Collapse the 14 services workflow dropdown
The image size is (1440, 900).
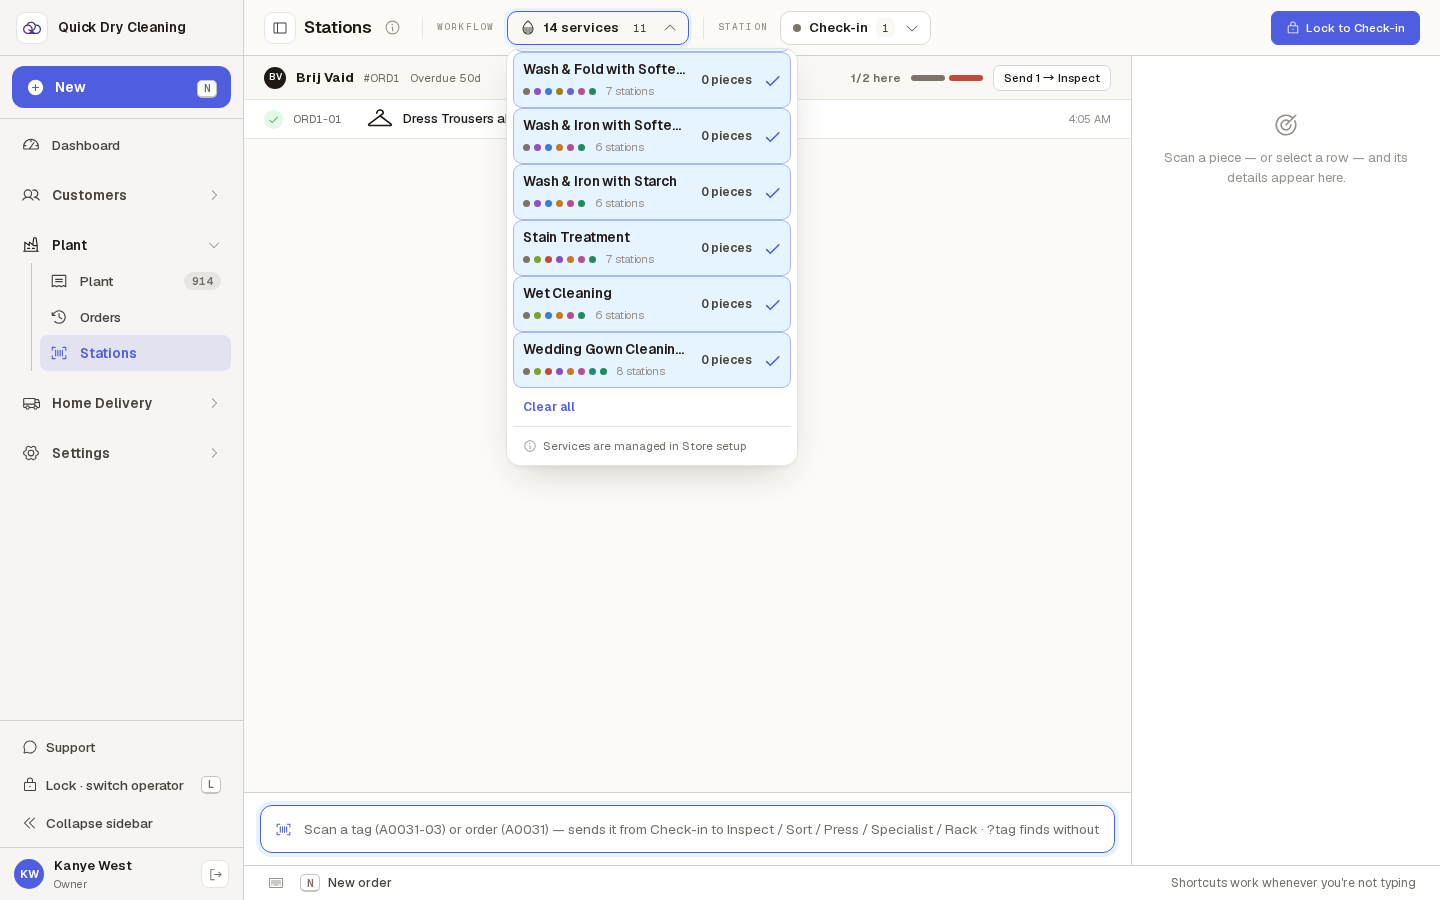pos(598,28)
